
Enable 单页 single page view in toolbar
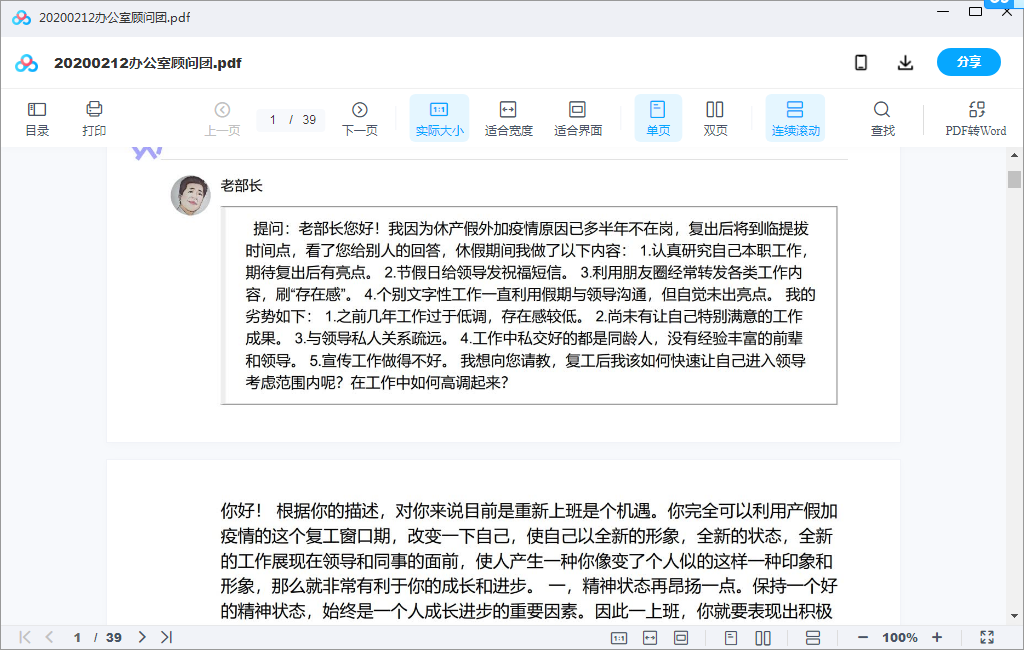(658, 118)
